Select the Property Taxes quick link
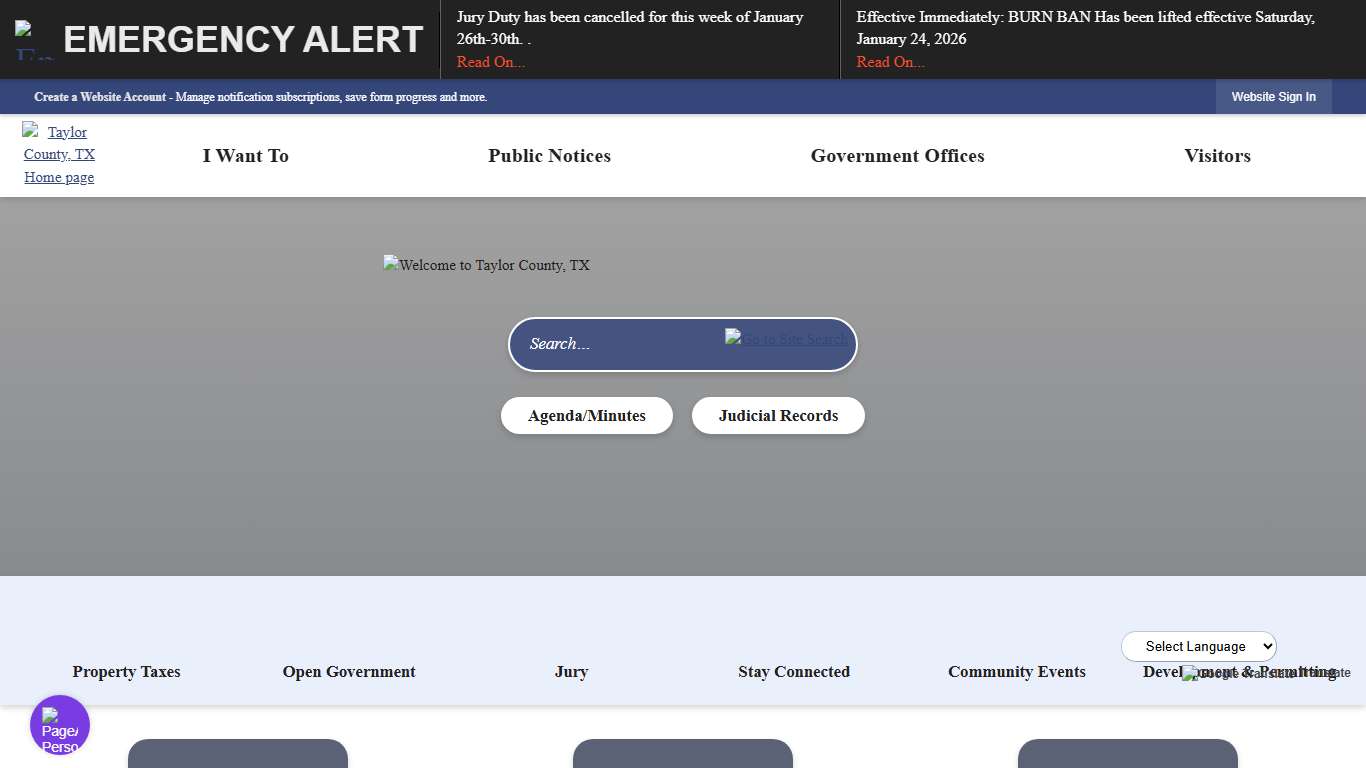Viewport: 1366px width, 768px height. (126, 672)
